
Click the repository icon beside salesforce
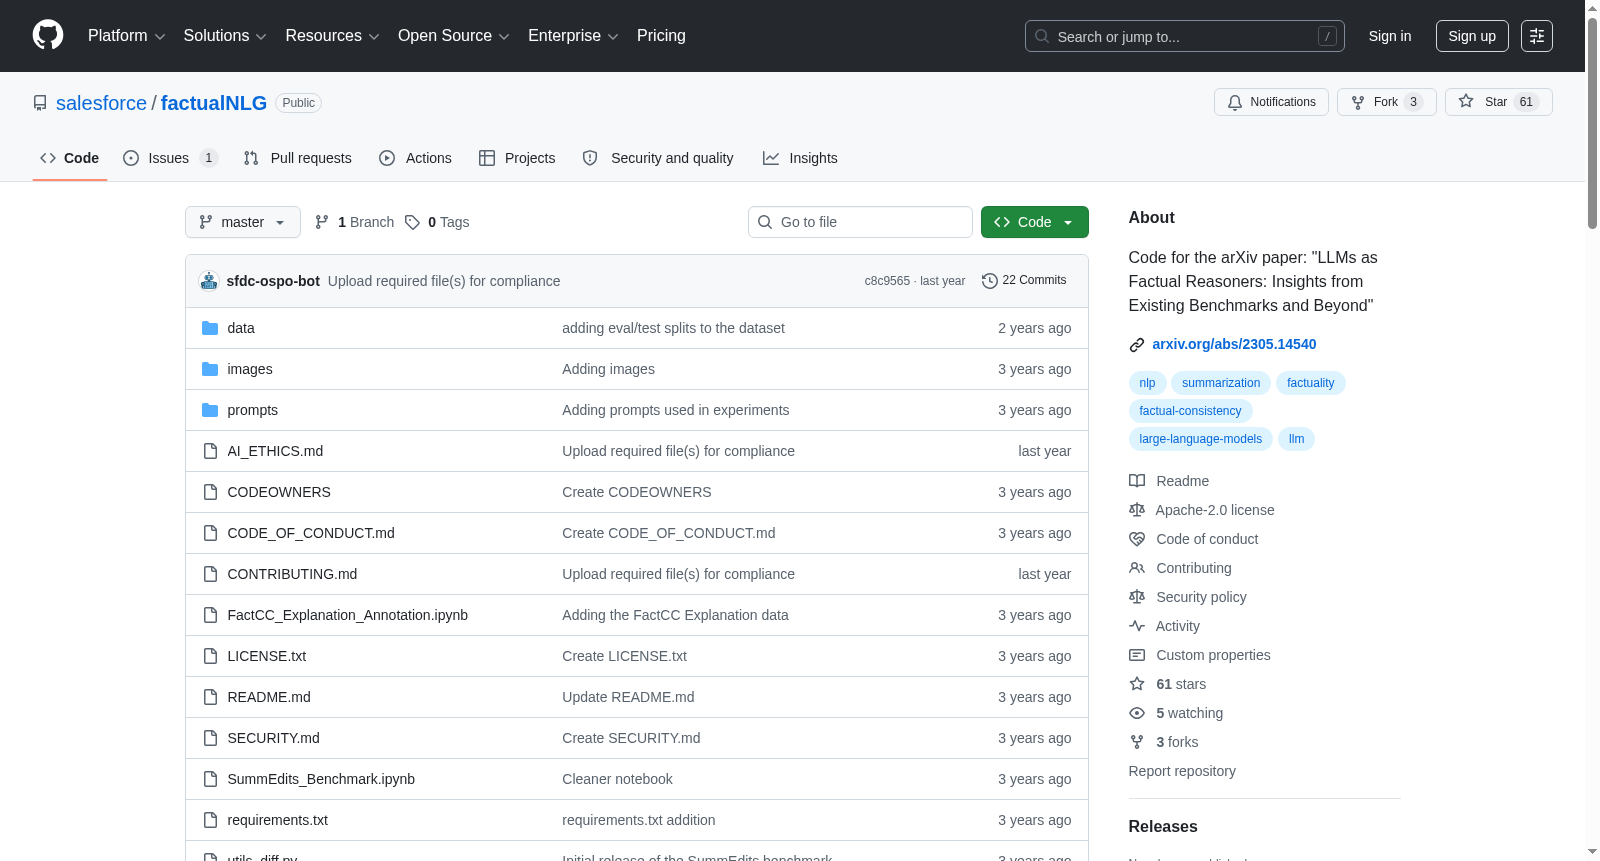point(40,103)
